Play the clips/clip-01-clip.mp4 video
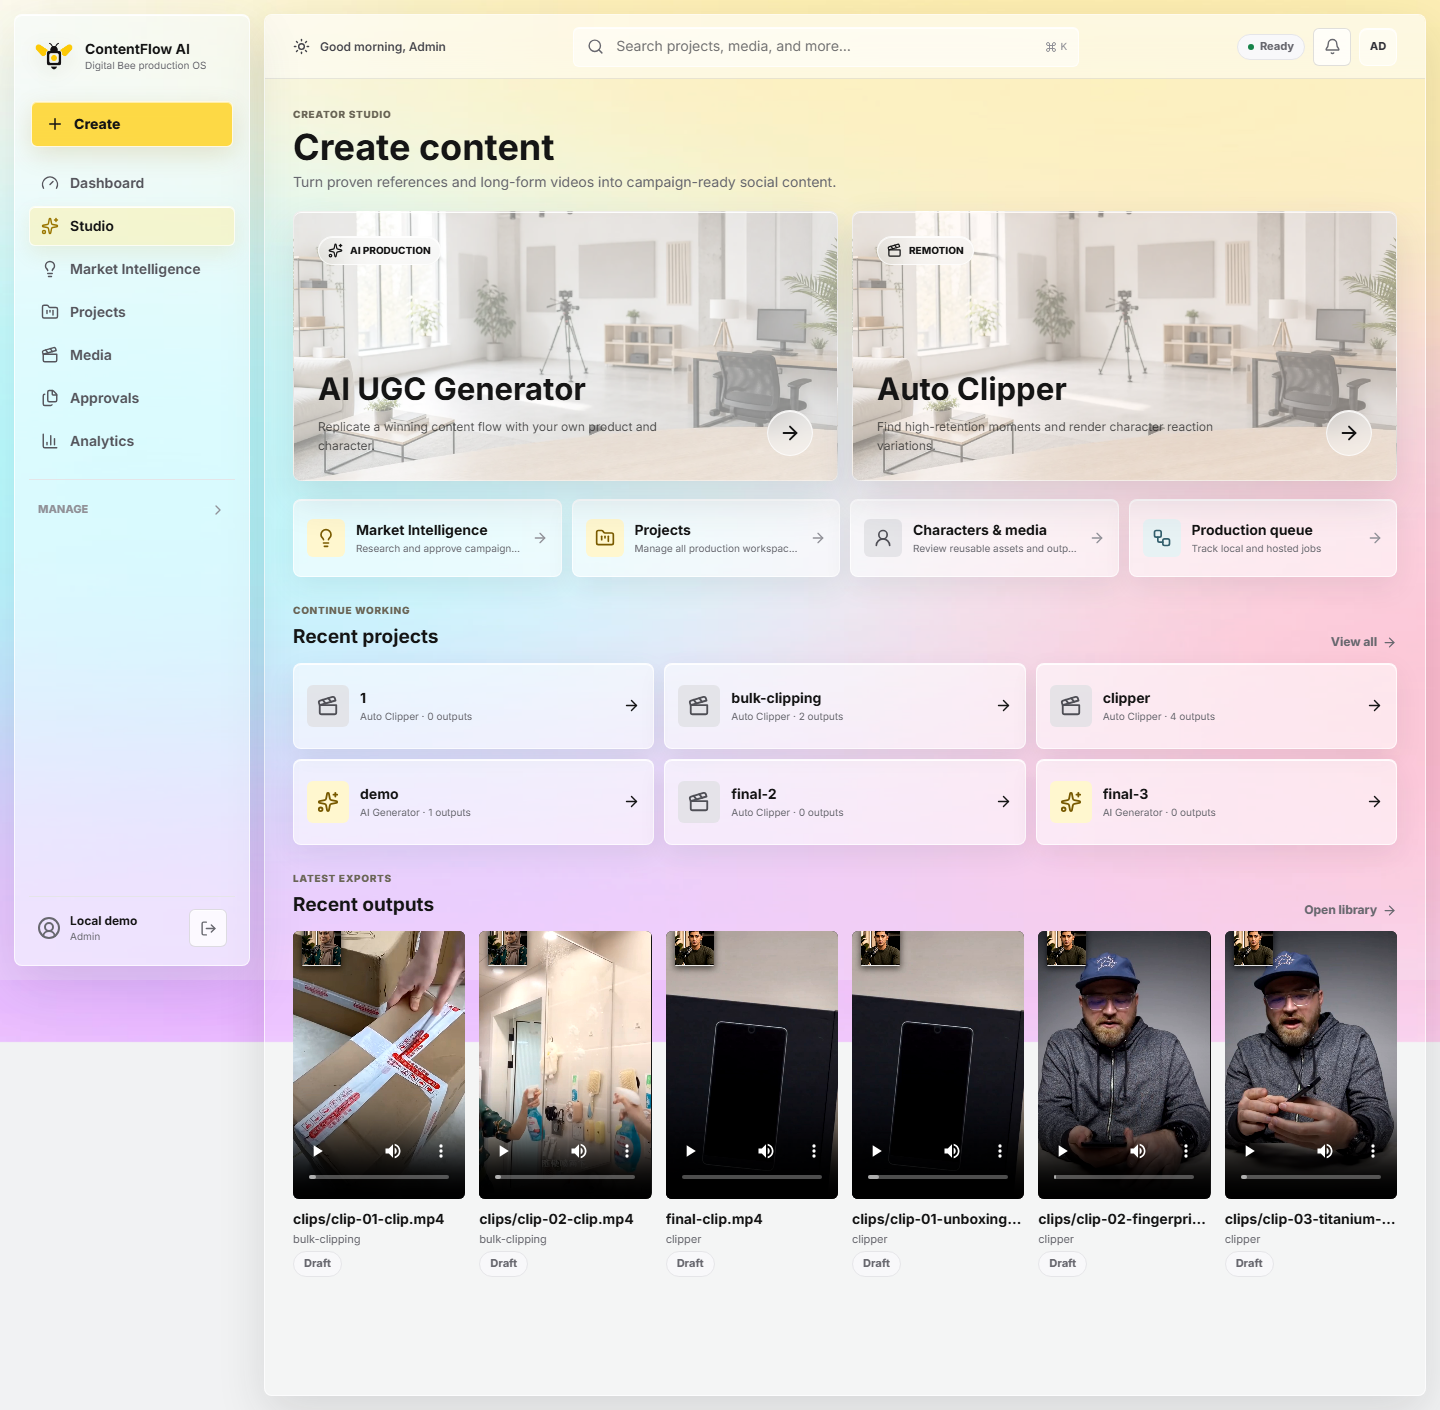 point(318,1151)
